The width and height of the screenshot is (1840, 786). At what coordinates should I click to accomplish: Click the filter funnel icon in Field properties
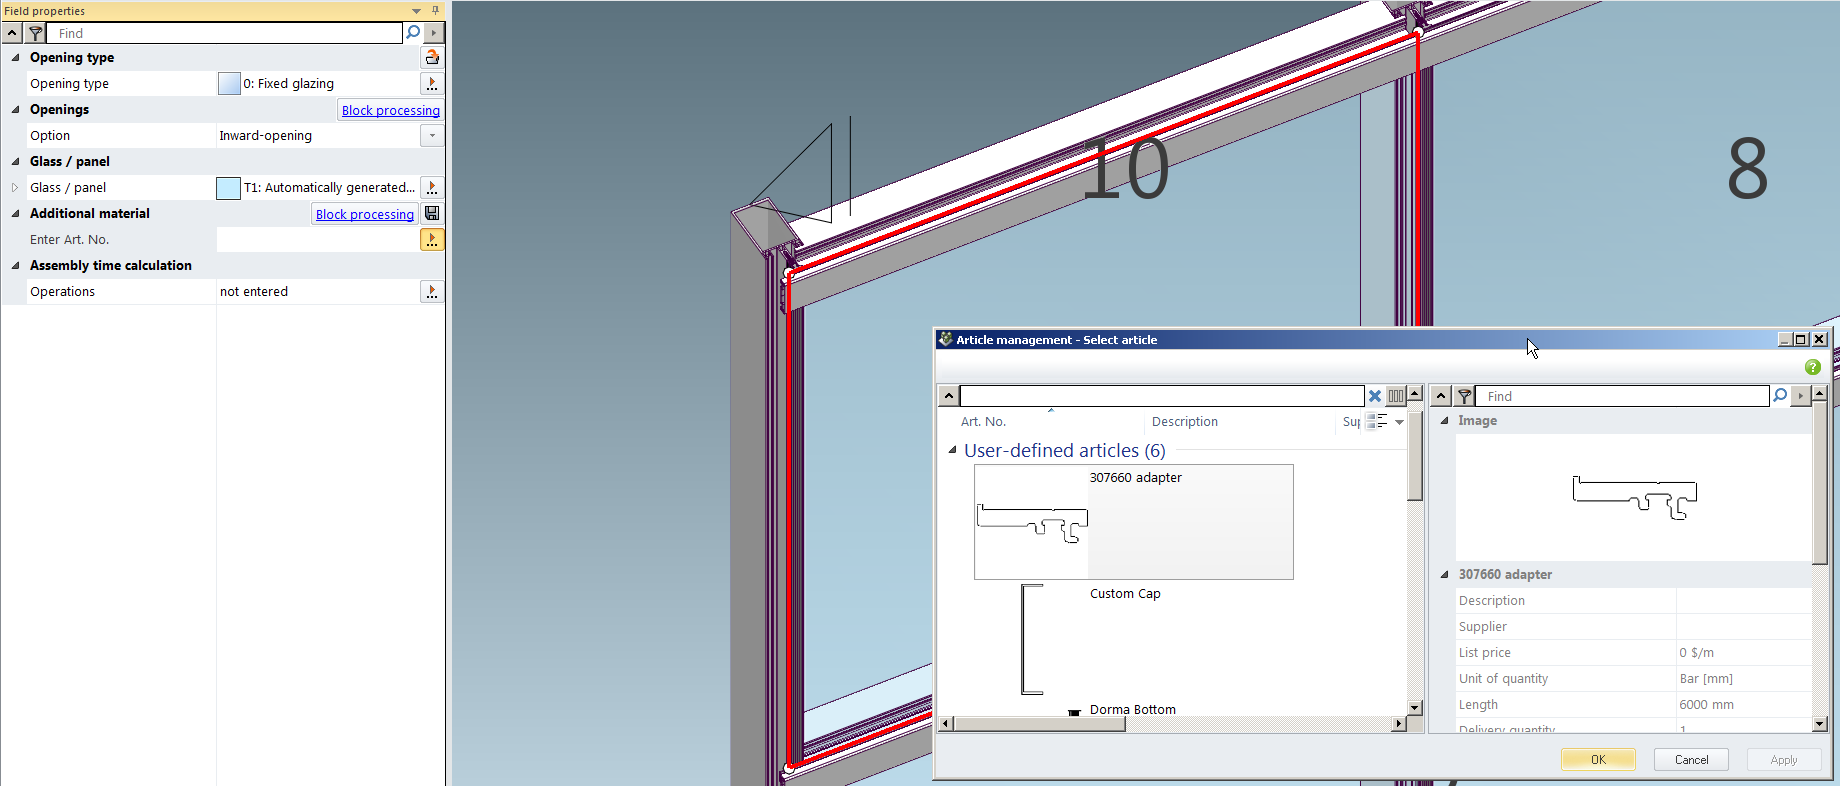(x=35, y=33)
